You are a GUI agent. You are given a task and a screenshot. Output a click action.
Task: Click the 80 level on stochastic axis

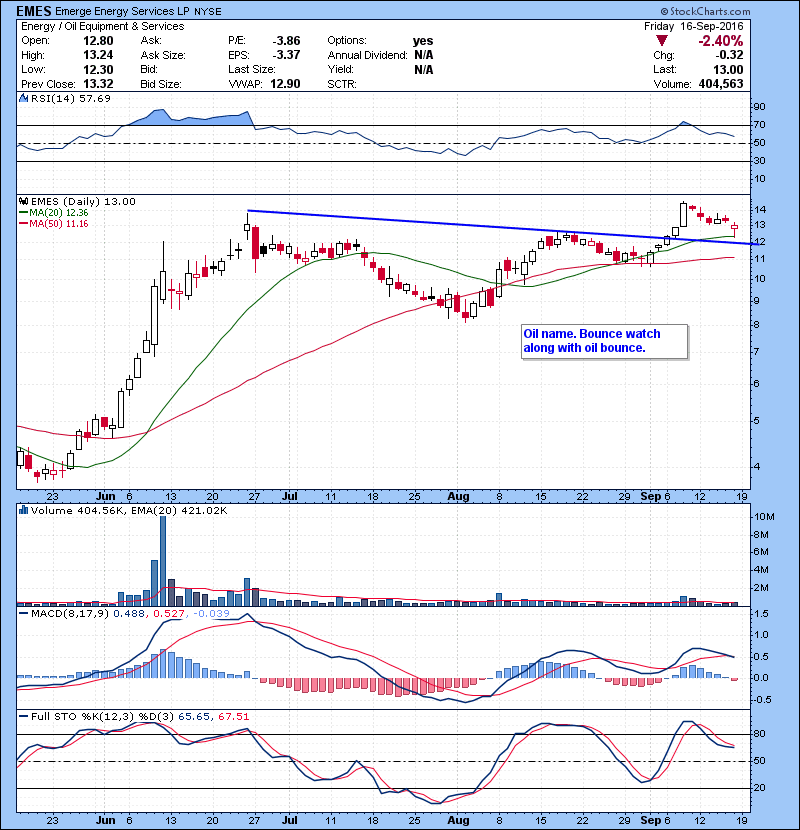click(x=759, y=734)
